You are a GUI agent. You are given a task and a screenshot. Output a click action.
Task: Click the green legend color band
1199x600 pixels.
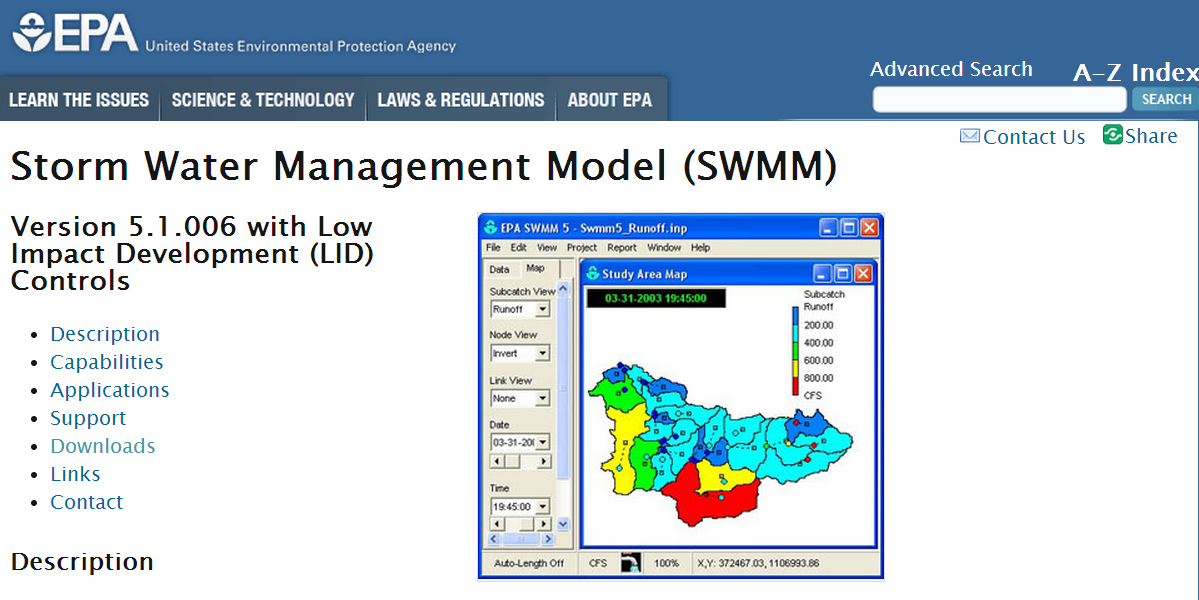[x=795, y=352]
